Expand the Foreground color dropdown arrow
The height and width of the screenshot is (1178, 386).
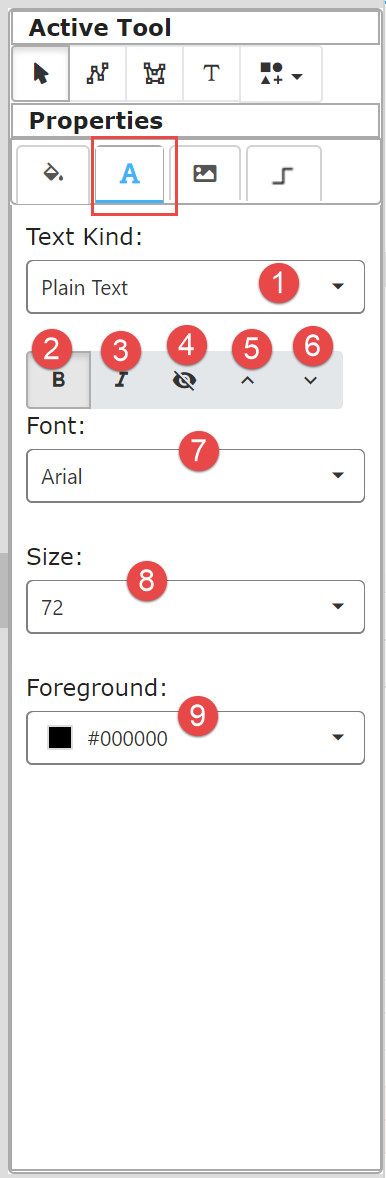(338, 738)
